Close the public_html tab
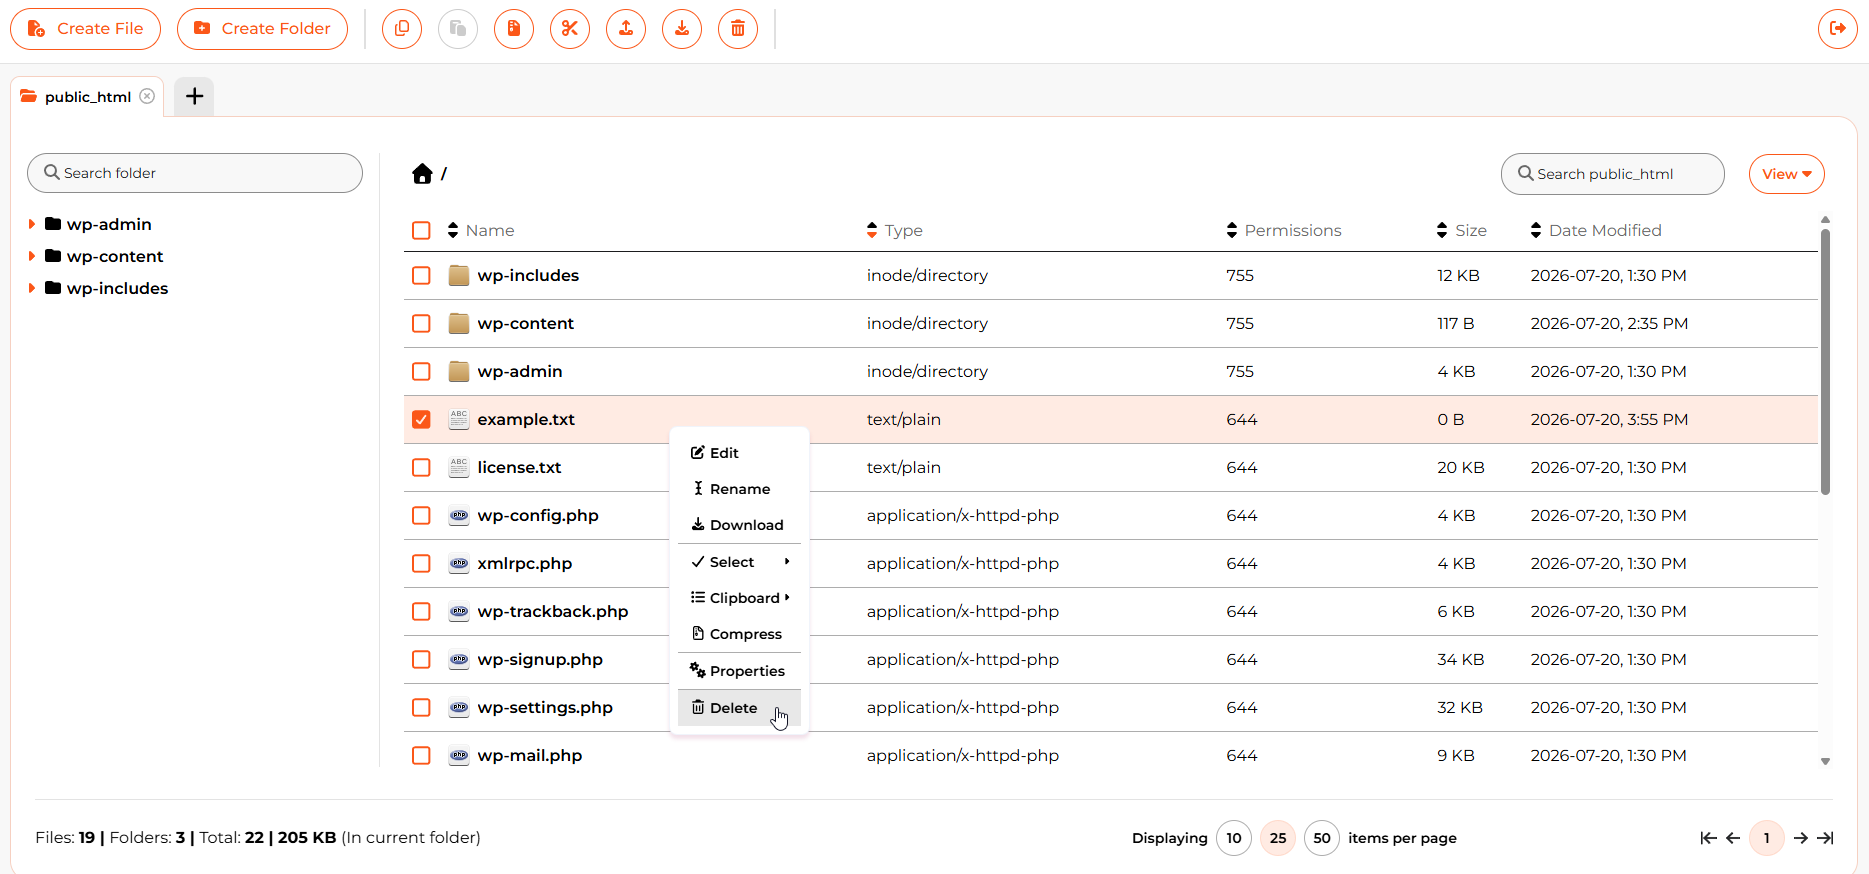This screenshot has width=1869, height=874. click(147, 96)
